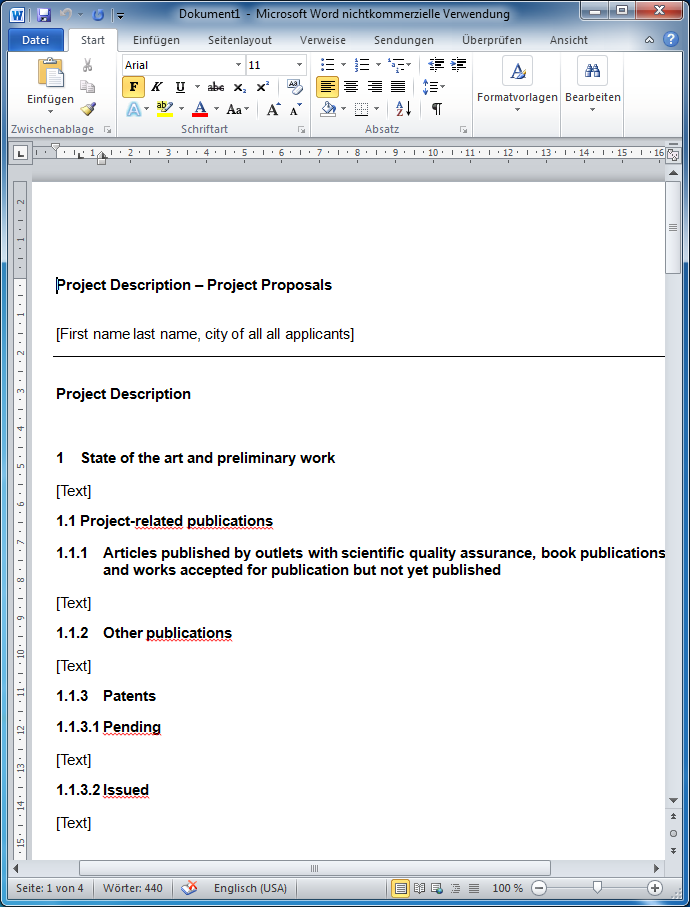Click the vertical scrollbar thumb
This screenshot has width=690, height=907.
point(673,227)
